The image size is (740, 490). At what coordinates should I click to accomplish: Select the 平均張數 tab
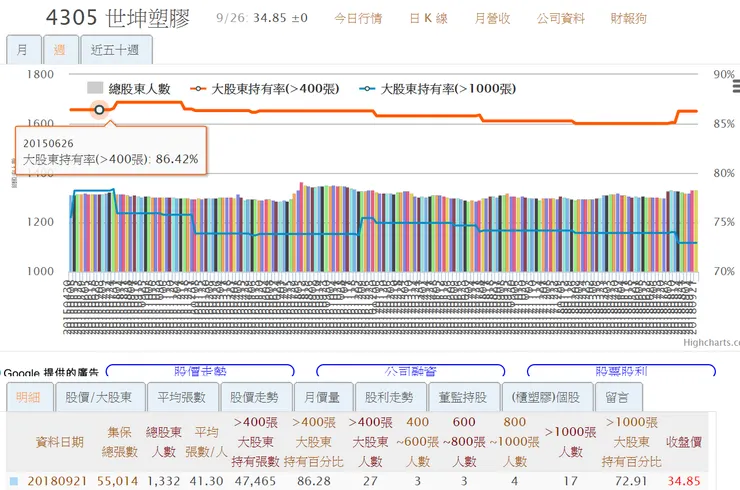182,397
